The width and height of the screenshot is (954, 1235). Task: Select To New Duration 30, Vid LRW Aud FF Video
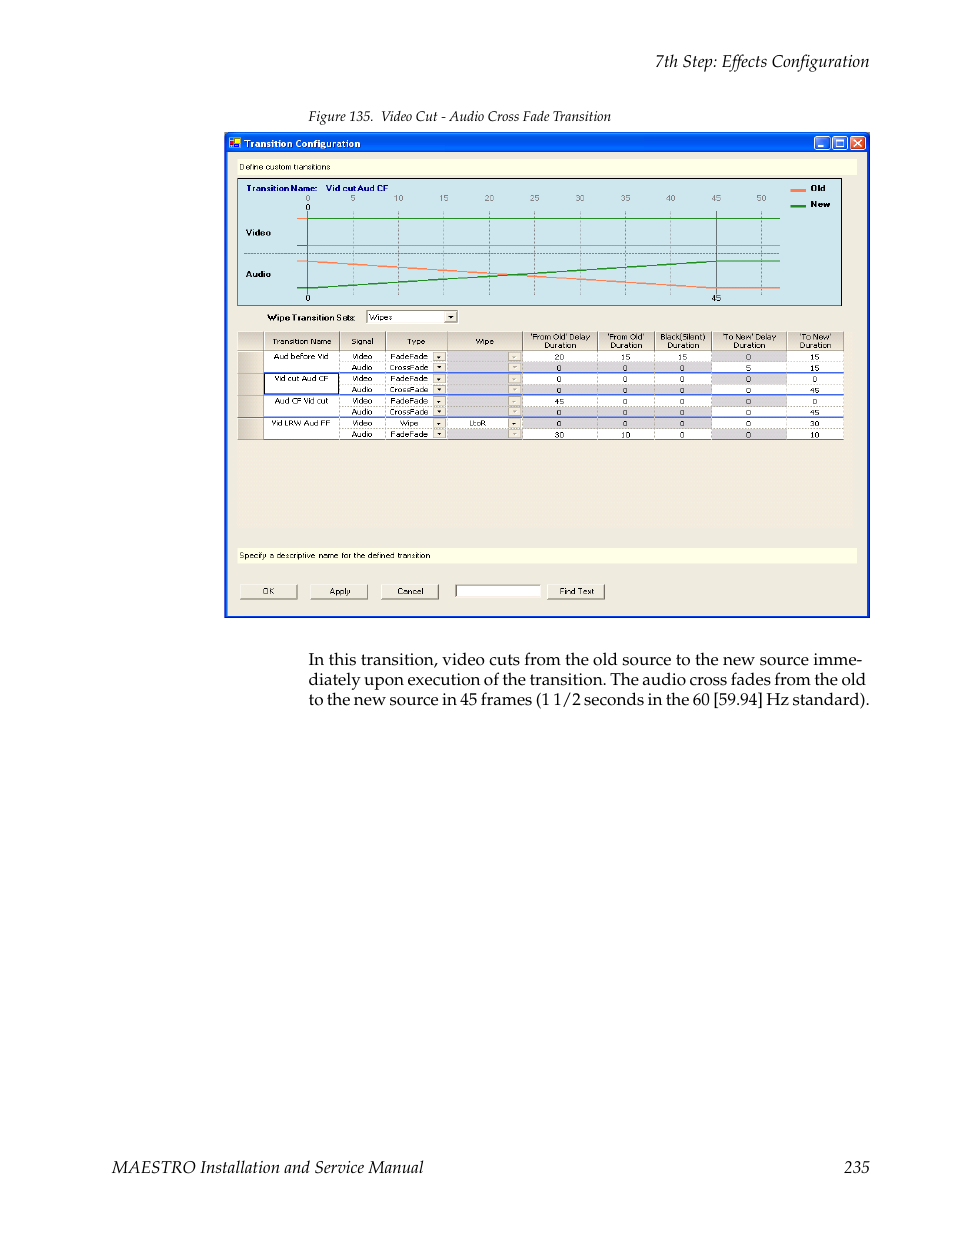point(815,423)
